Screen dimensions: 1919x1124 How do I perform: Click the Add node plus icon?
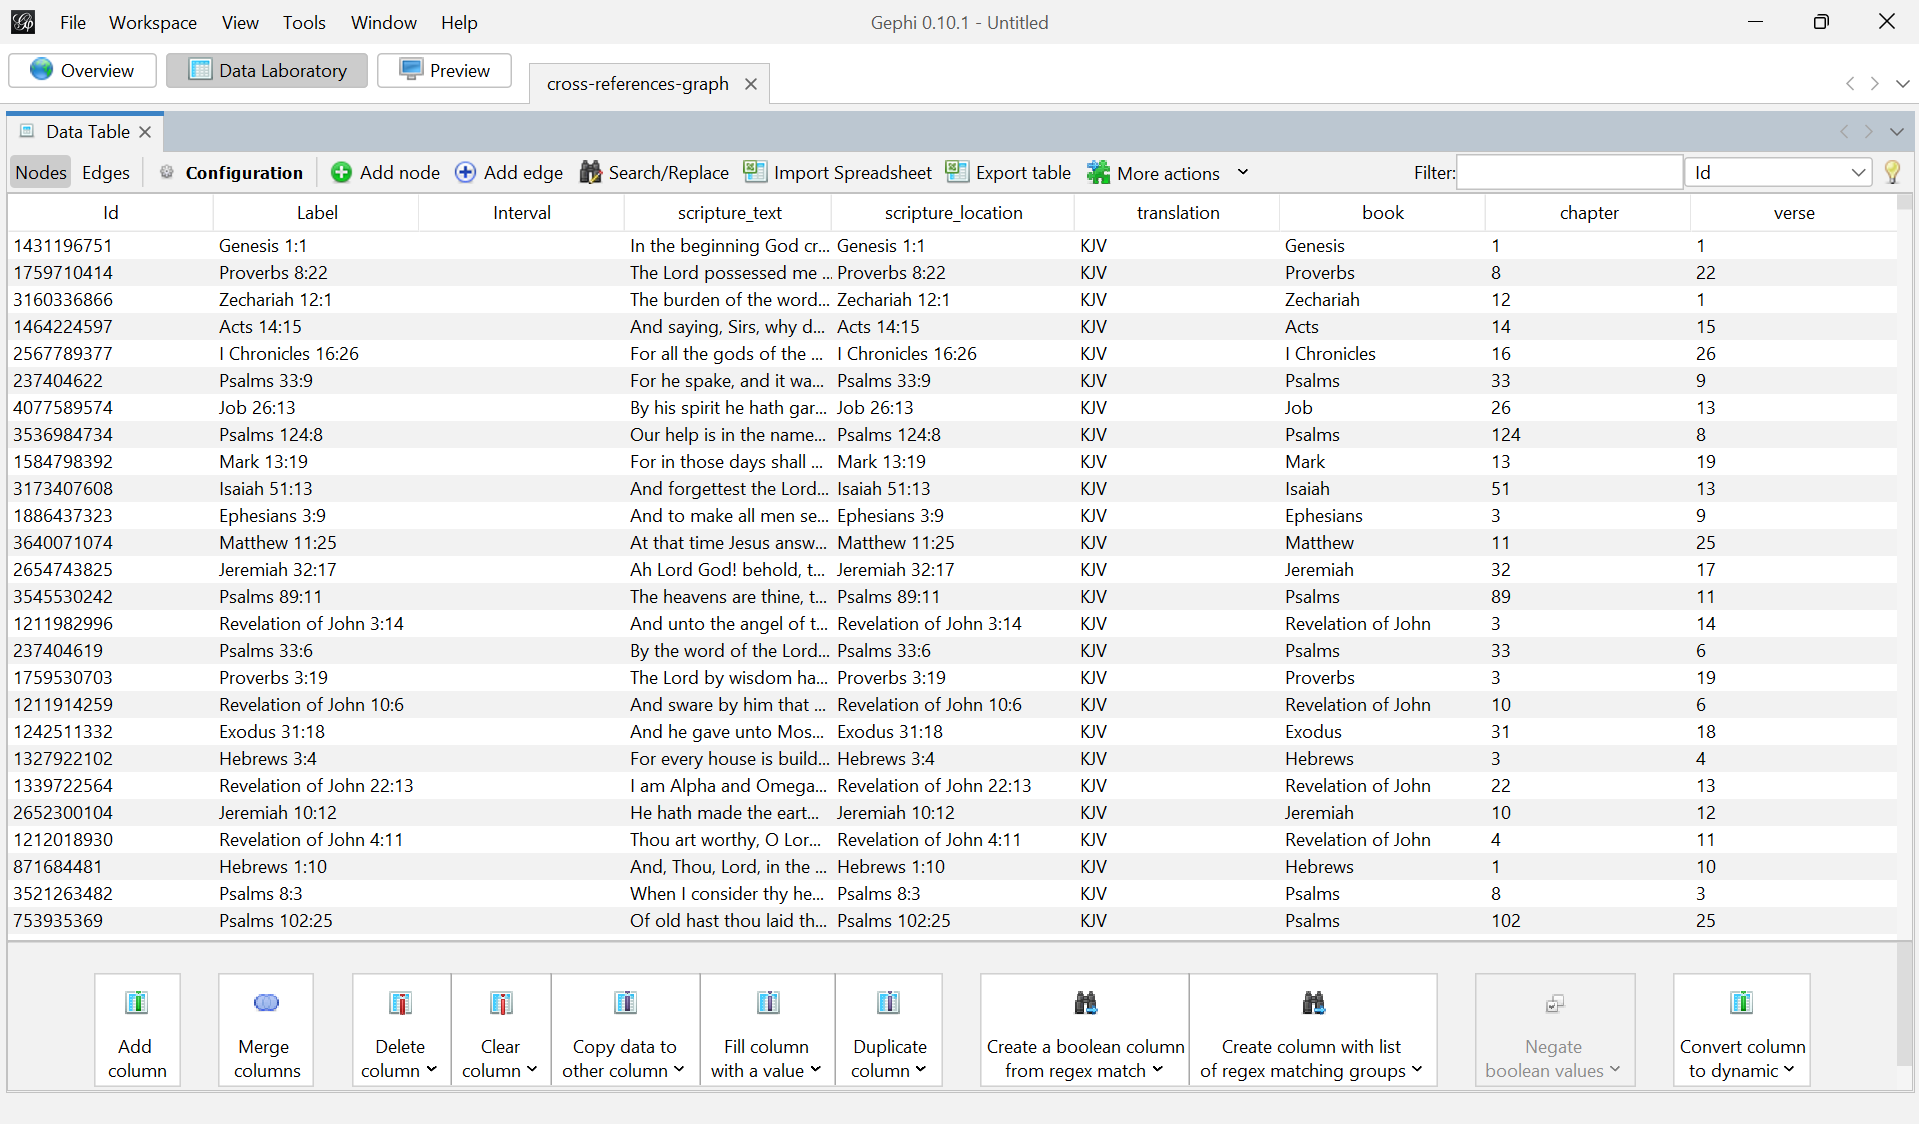pos(341,172)
